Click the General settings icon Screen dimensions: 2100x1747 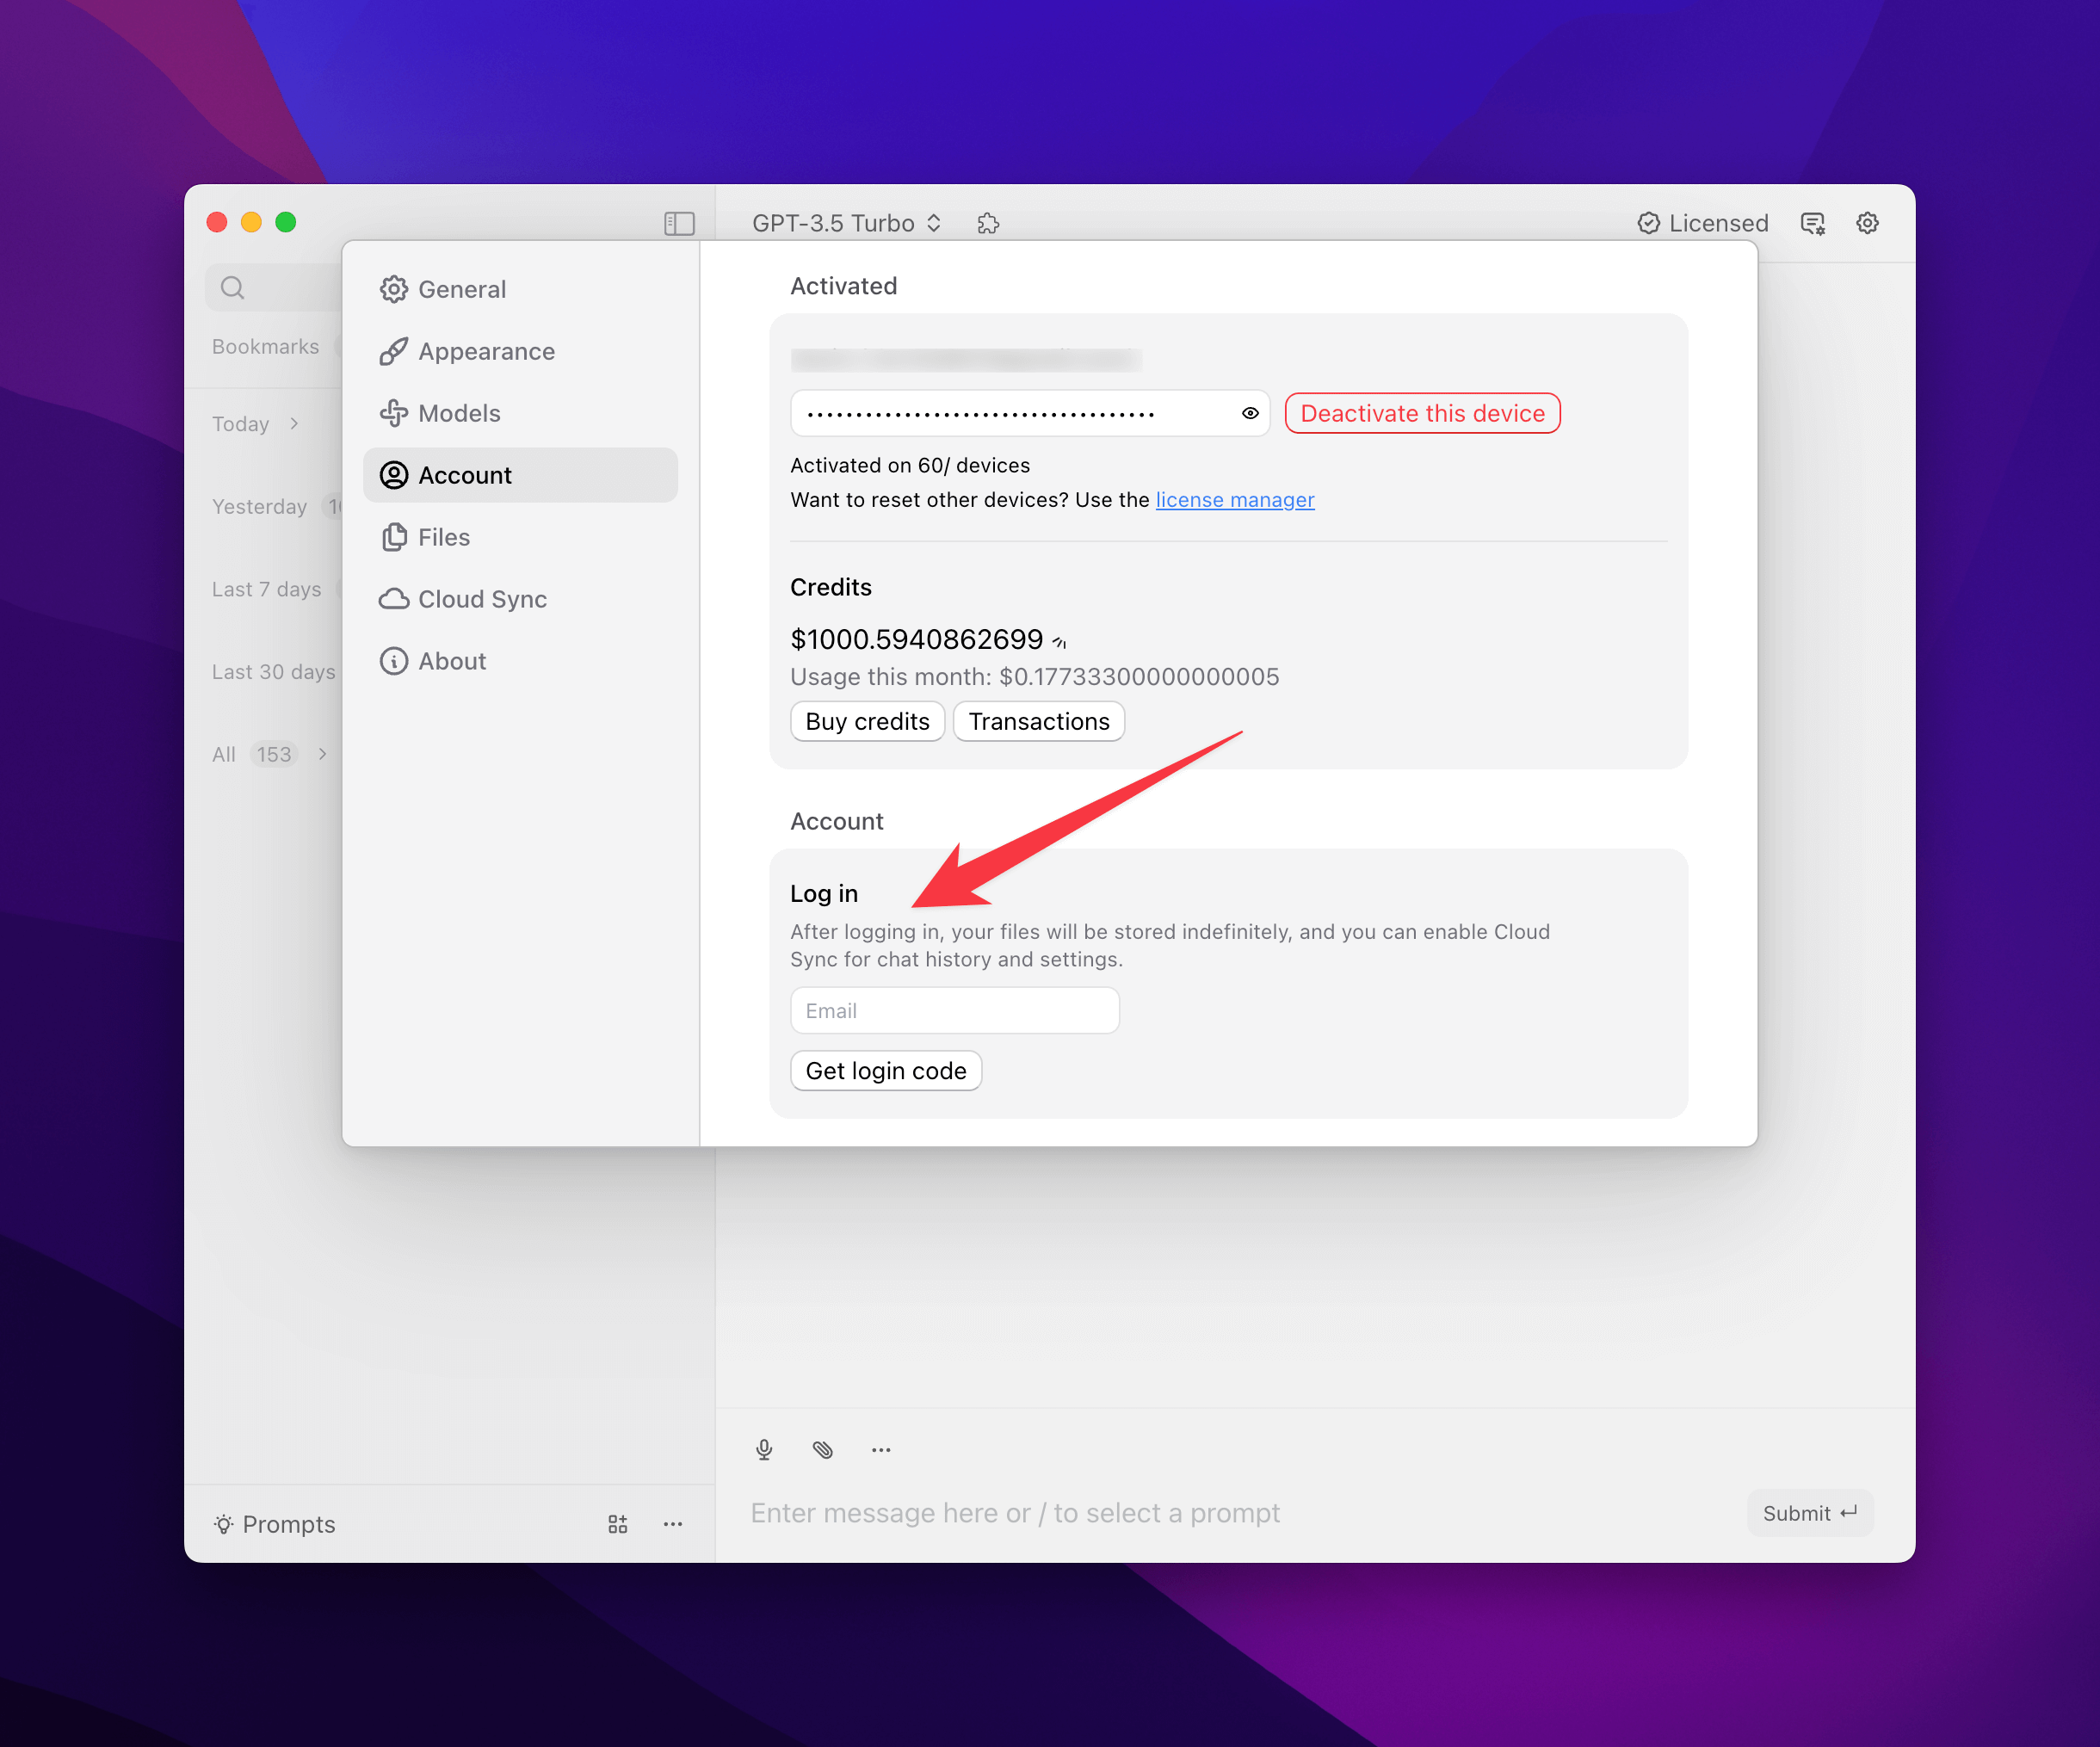click(392, 289)
